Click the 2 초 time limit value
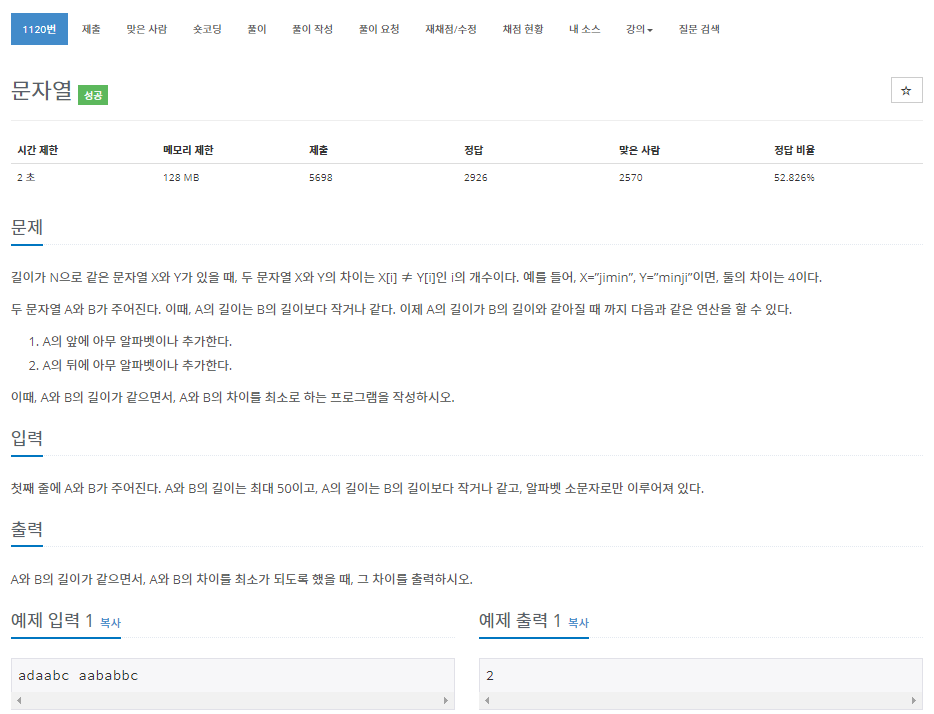934x714 pixels. pyautogui.click(x=26, y=177)
